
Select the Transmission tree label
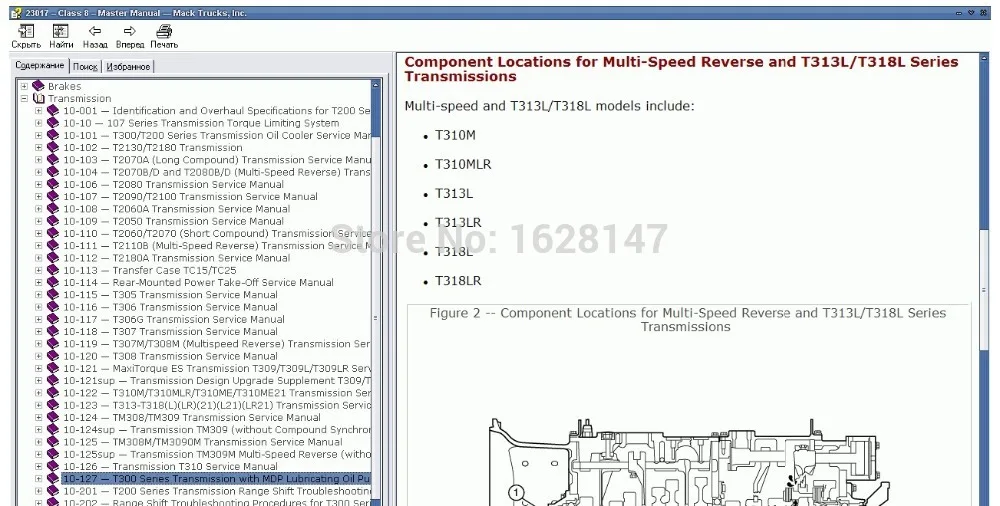pos(80,98)
